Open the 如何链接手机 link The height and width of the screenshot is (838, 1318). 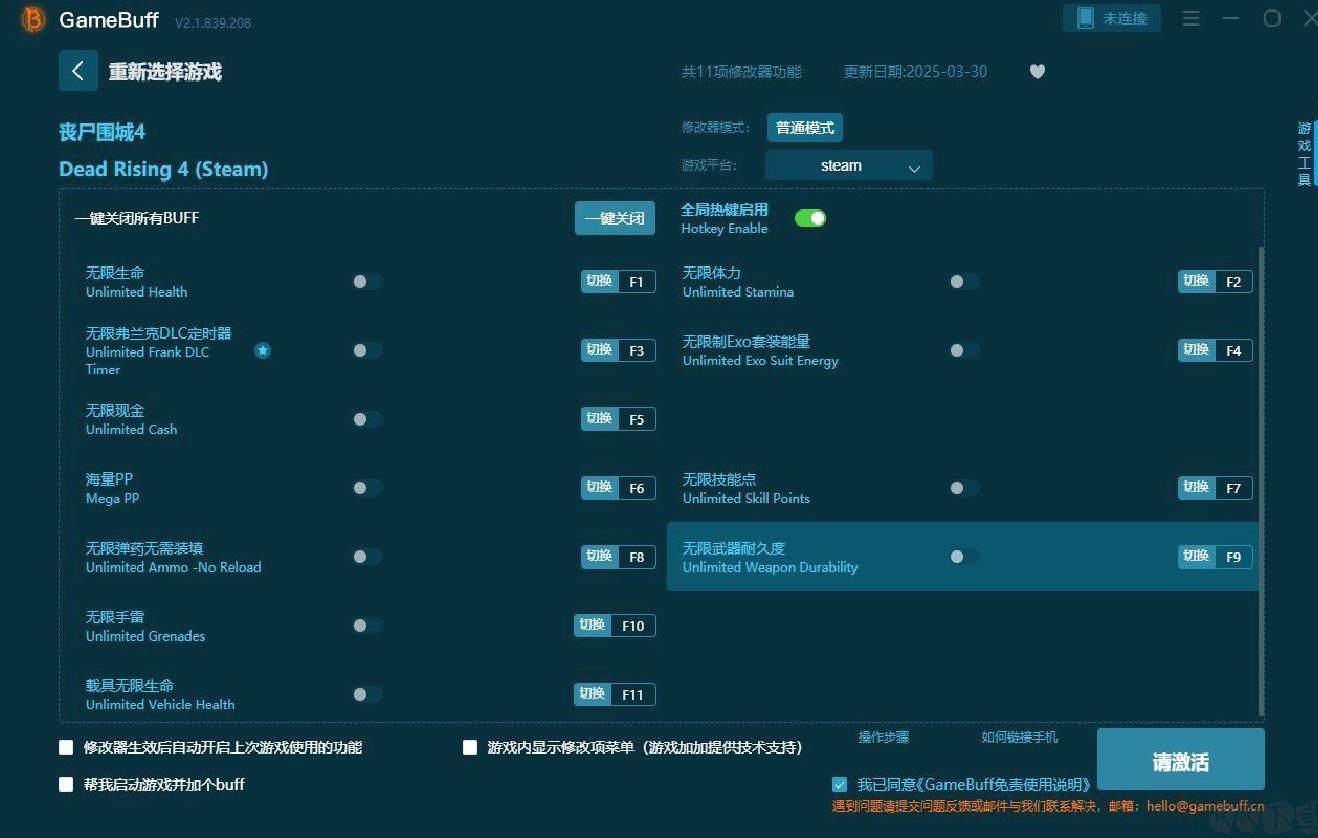coord(1019,737)
